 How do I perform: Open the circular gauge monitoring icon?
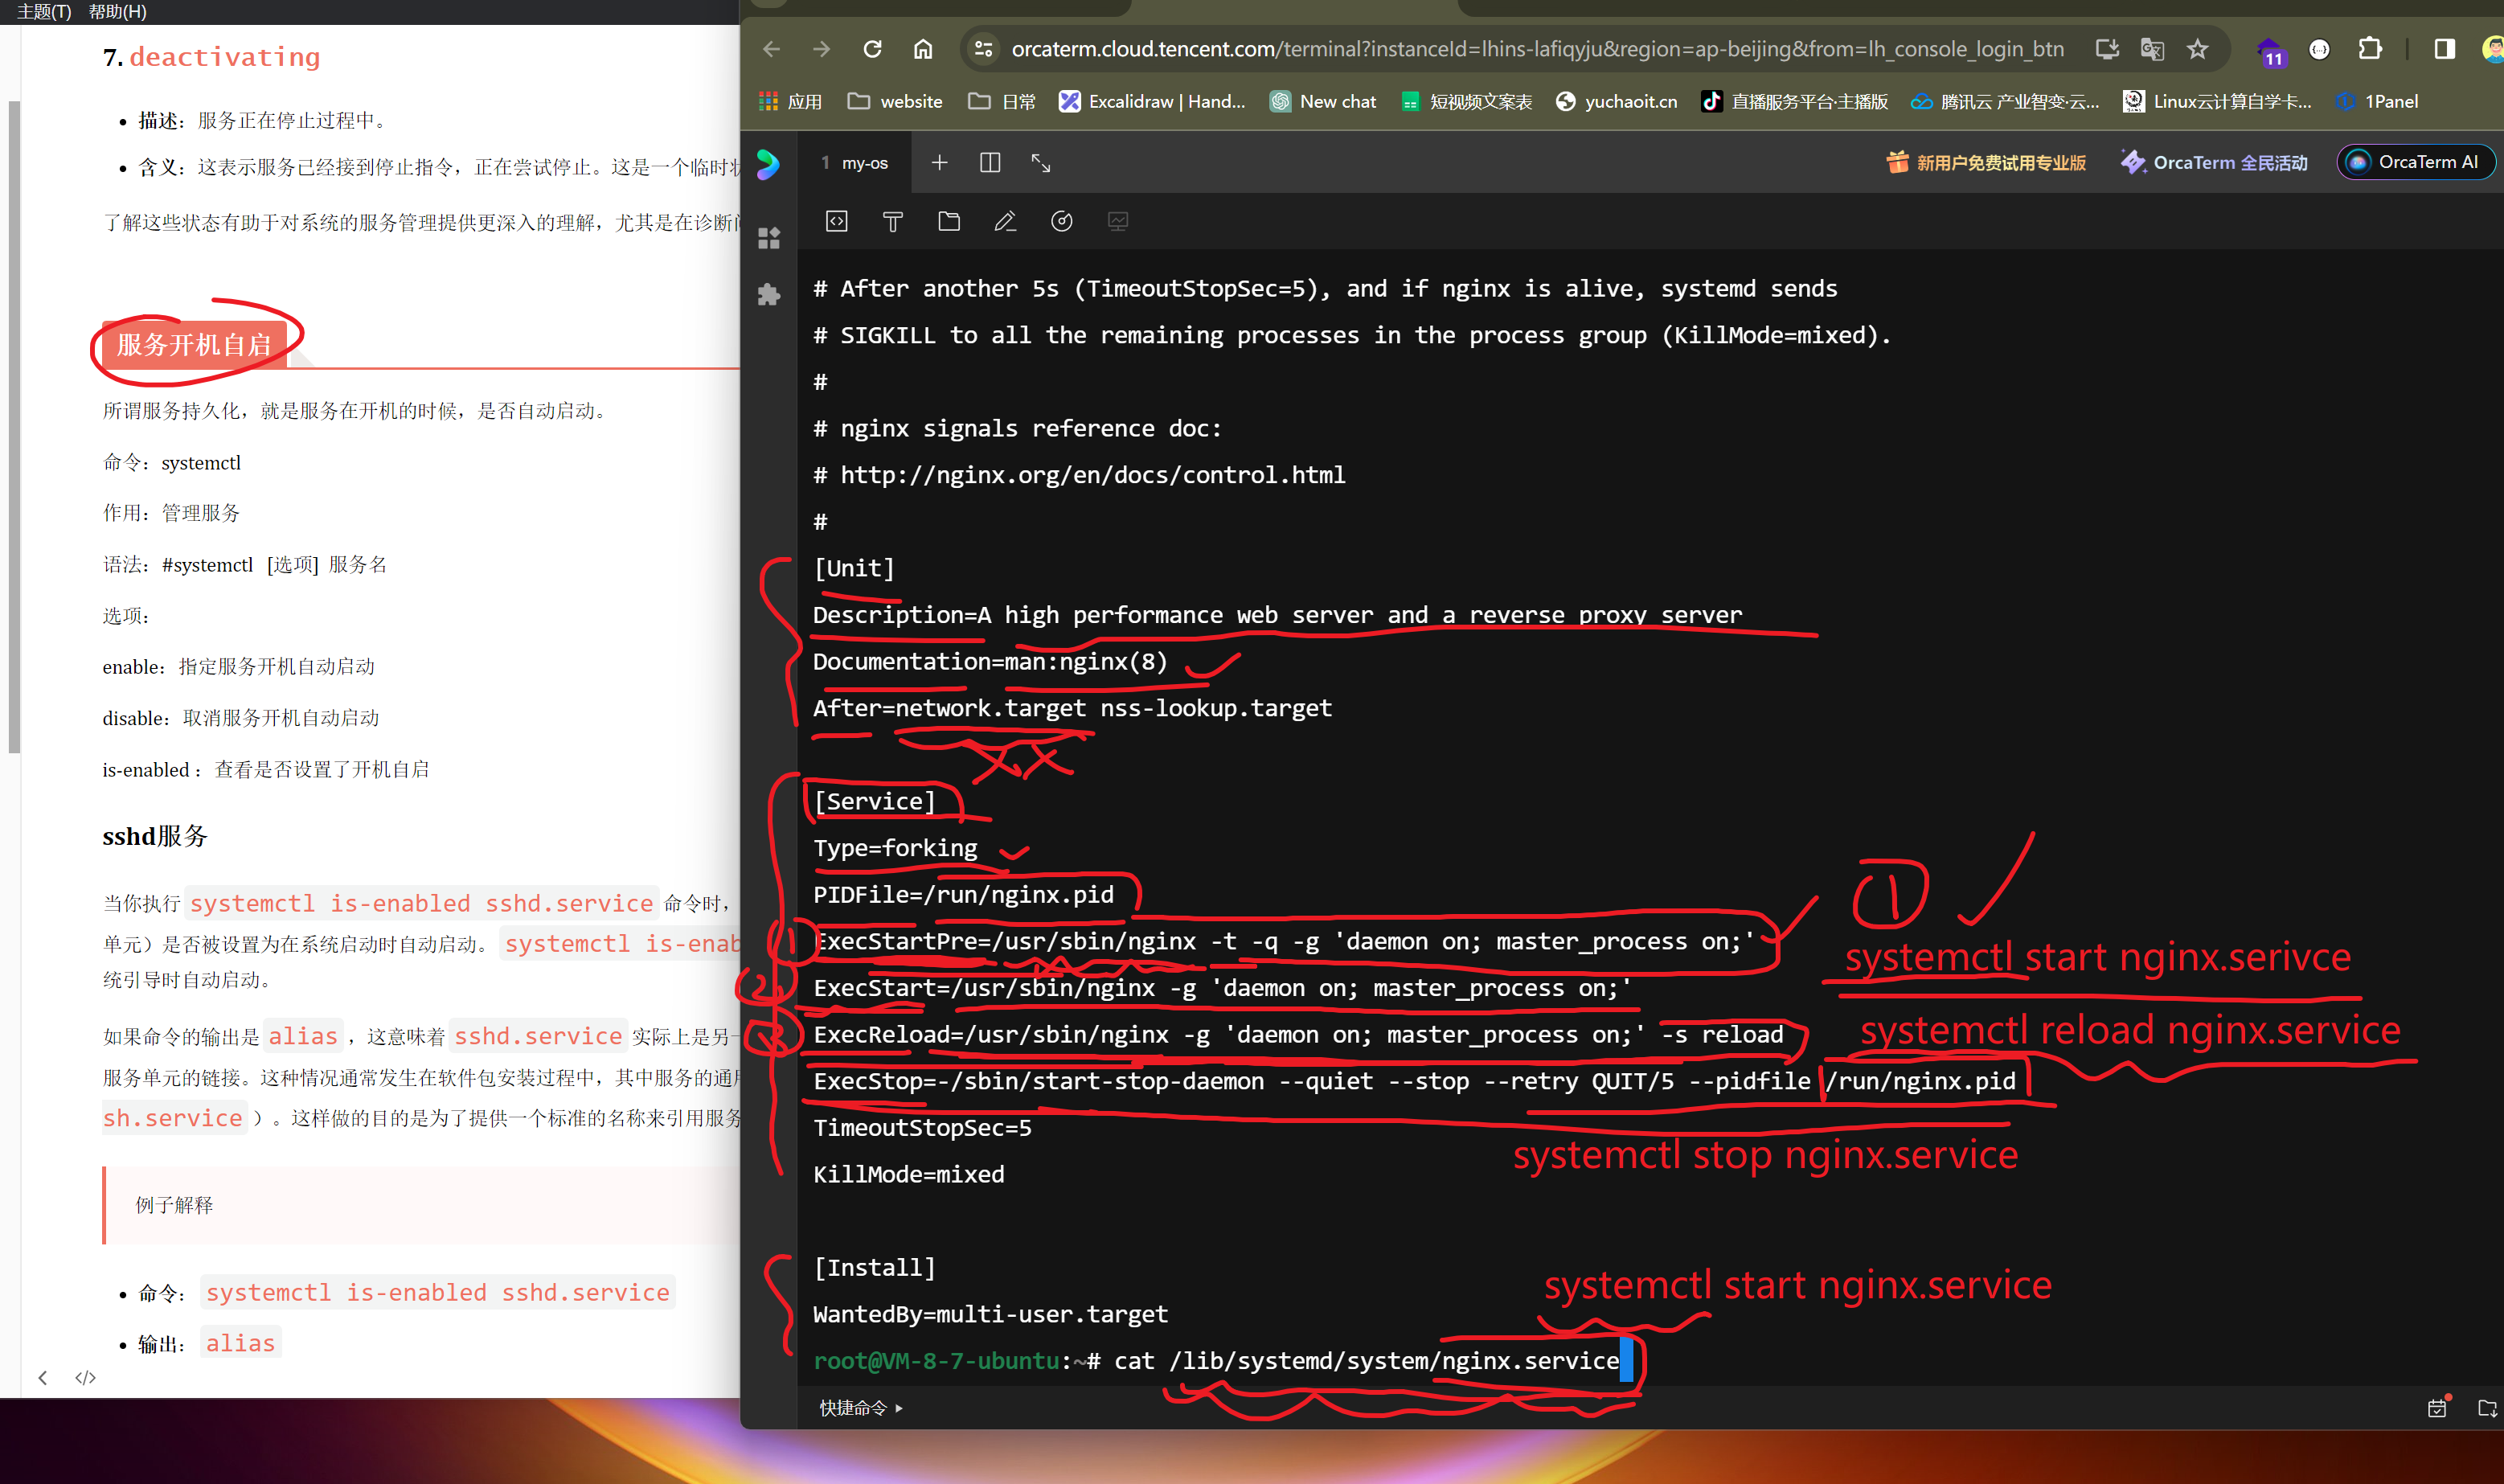click(x=1062, y=221)
